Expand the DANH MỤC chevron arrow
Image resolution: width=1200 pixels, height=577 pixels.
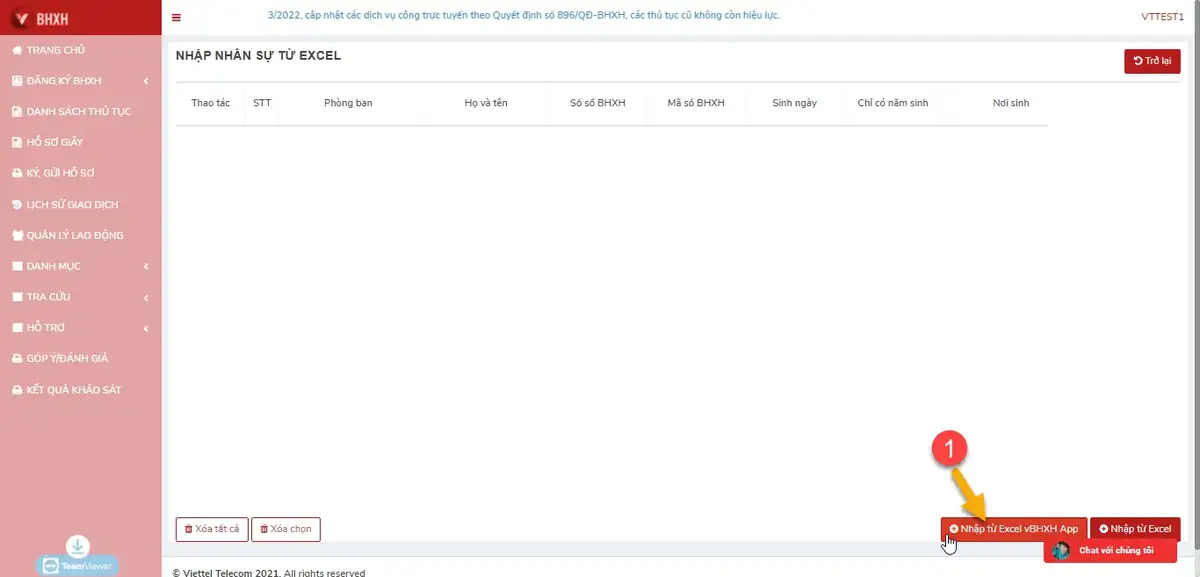[147, 266]
